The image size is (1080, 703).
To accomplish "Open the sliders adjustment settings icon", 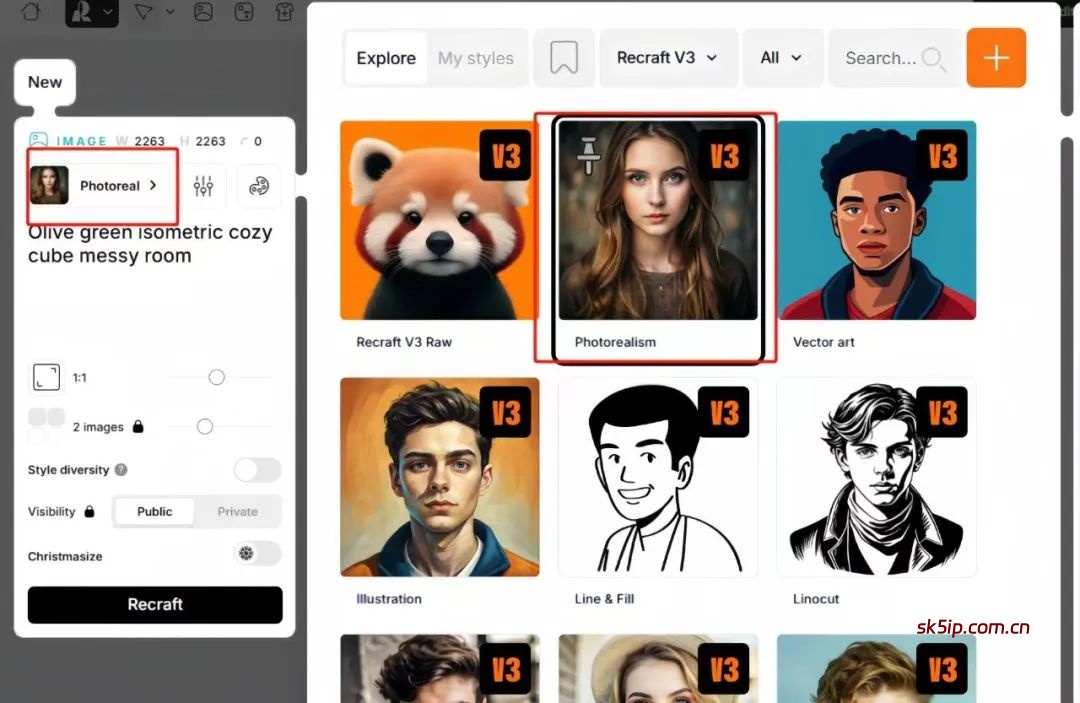I will coord(204,186).
